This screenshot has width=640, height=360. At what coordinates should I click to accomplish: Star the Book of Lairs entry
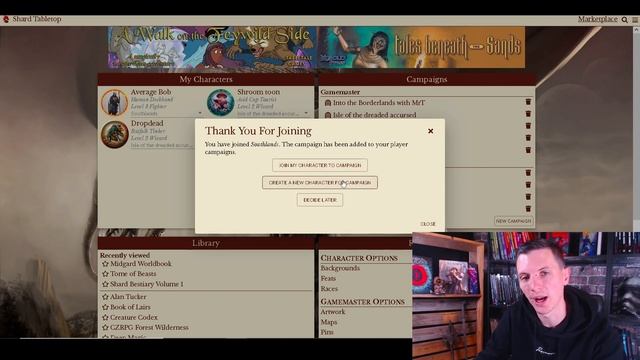[105, 307]
